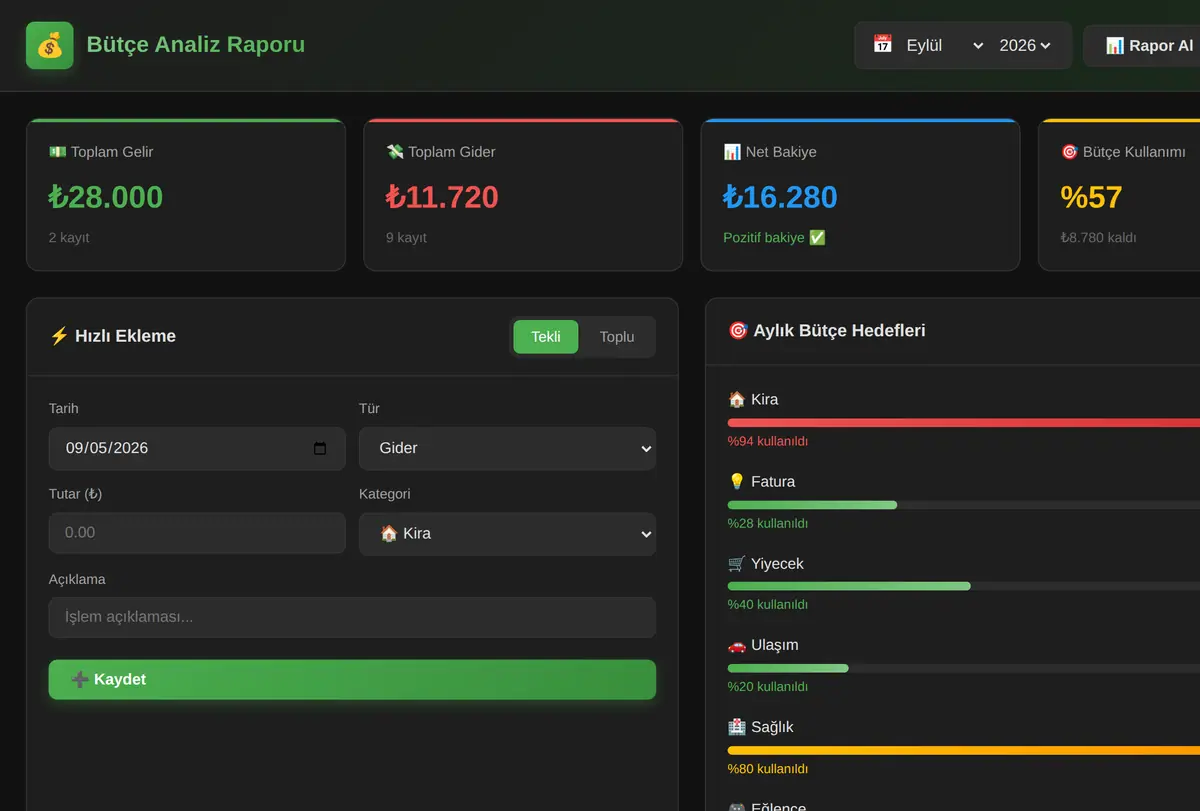Viewport: 1200px width, 811px height.
Task: Click the money bag app logo
Action: pyautogui.click(x=50, y=45)
